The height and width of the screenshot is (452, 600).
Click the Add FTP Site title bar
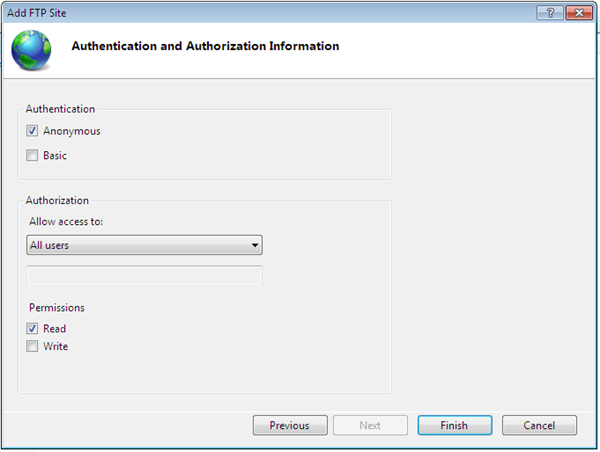point(250,10)
